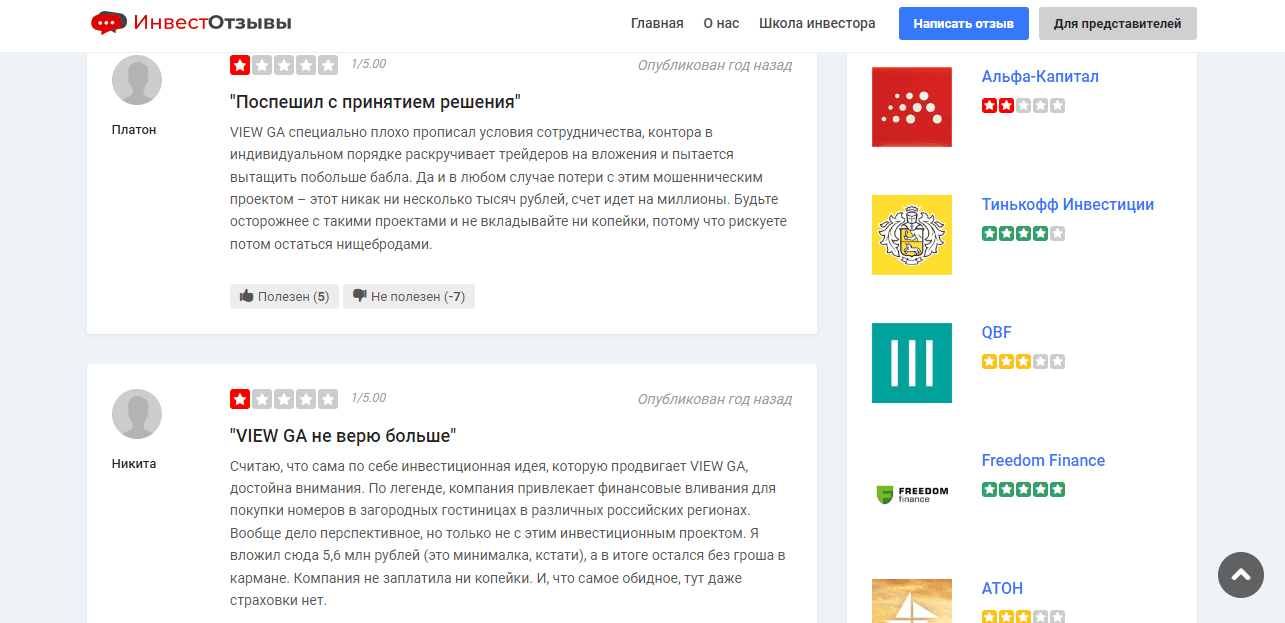Image resolution: width=1285 pixels, height=623 pixels.
Task: Go to the Главная menu item
Action: (x=657, y=23)
